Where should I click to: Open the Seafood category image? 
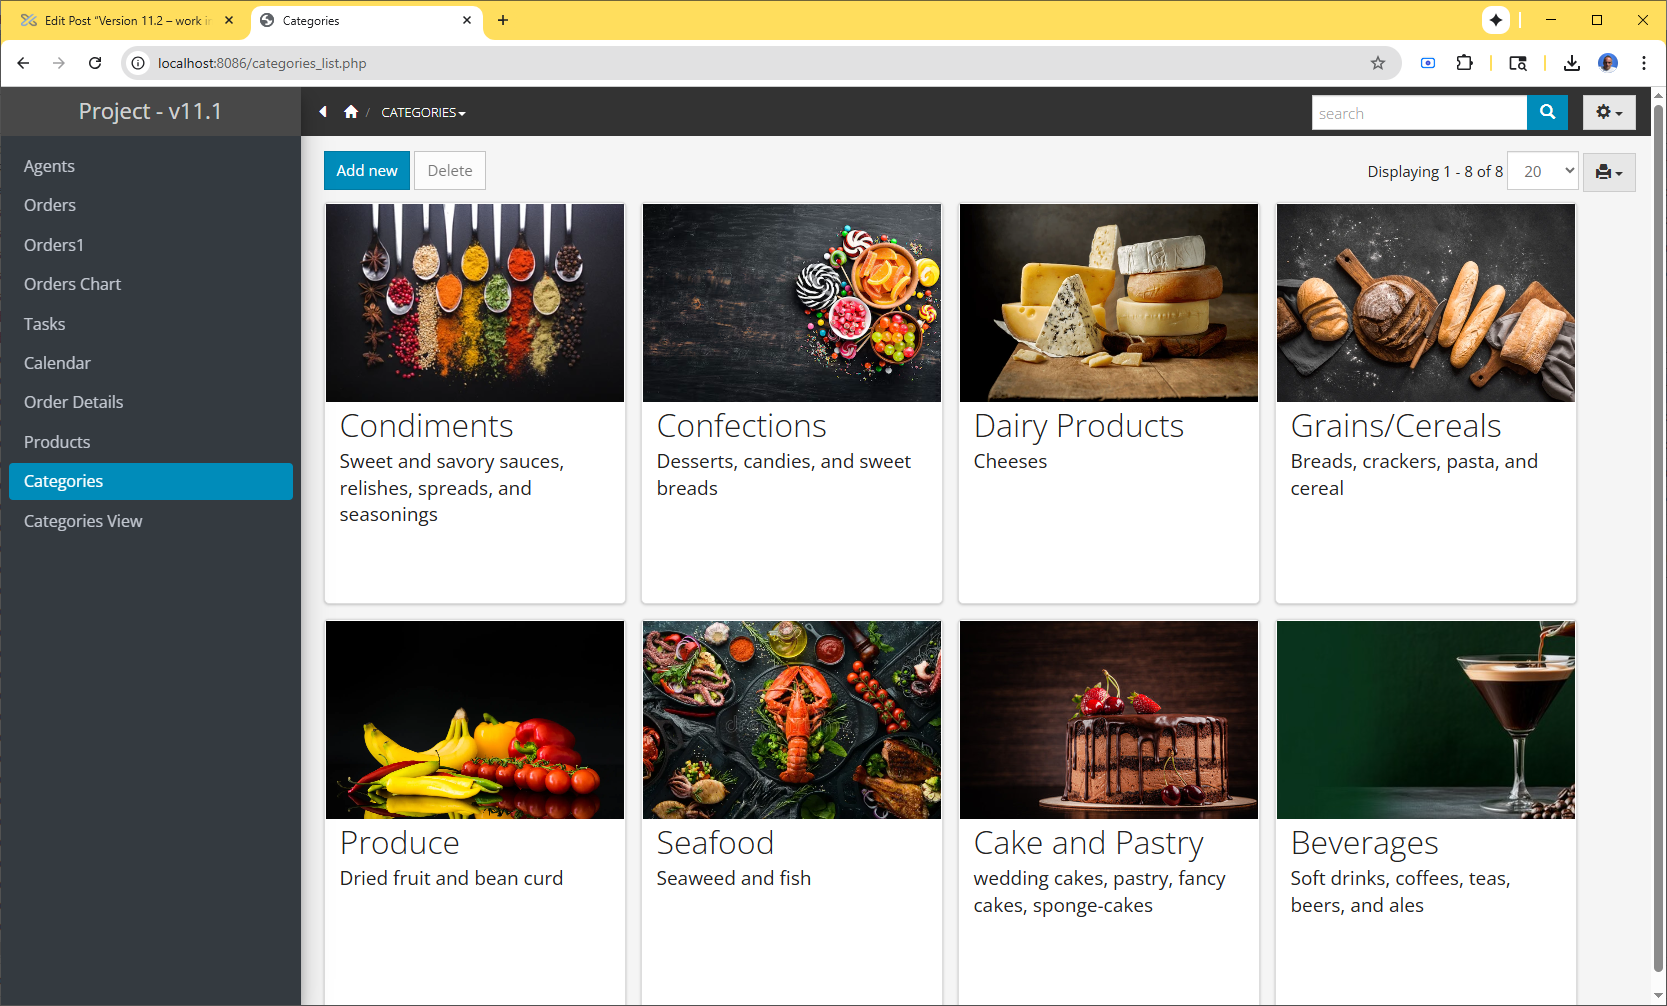tap(791, 720)
